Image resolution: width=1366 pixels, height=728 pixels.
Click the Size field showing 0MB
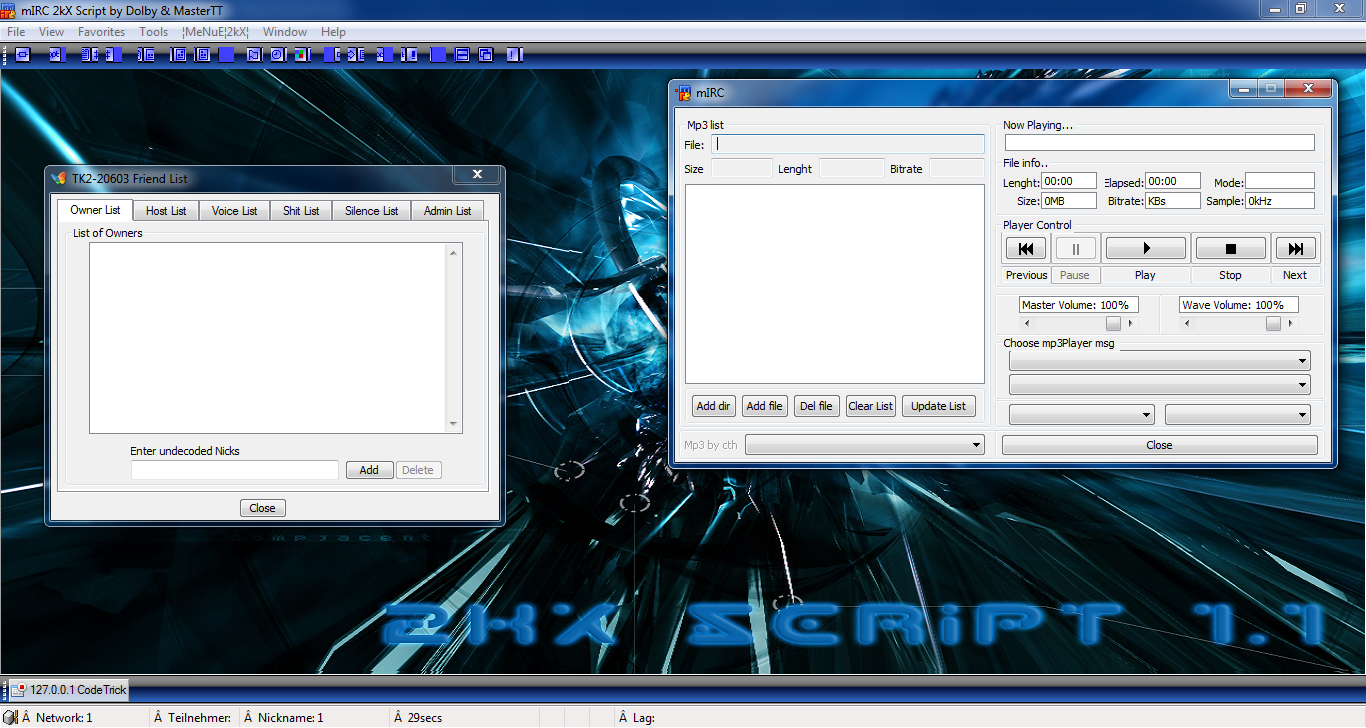[1069, 201]
